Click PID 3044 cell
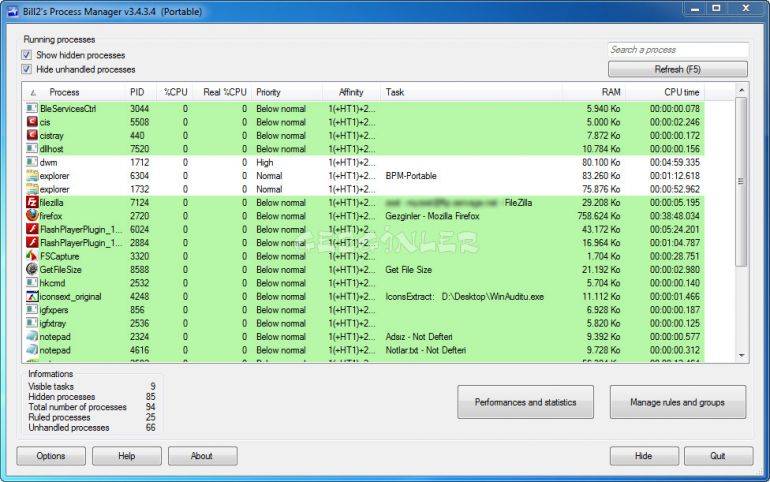Image resolution: width=770 pixels, height=482 pixels. click(139, 108)
